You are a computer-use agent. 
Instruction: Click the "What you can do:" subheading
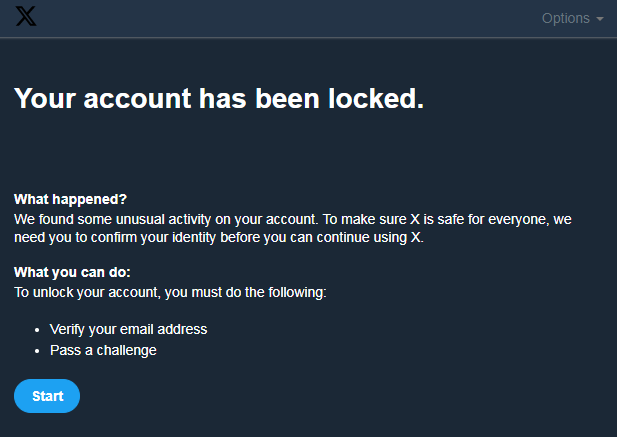[x=72, y=272]
